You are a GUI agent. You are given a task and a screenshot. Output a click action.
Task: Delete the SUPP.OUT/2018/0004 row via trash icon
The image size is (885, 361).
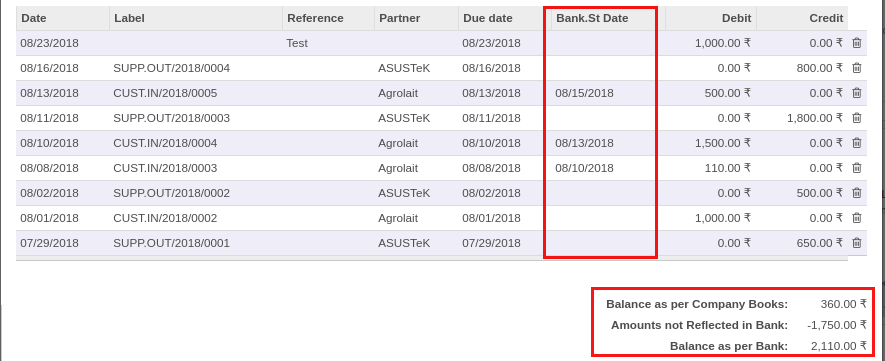(x=856, y=68)
